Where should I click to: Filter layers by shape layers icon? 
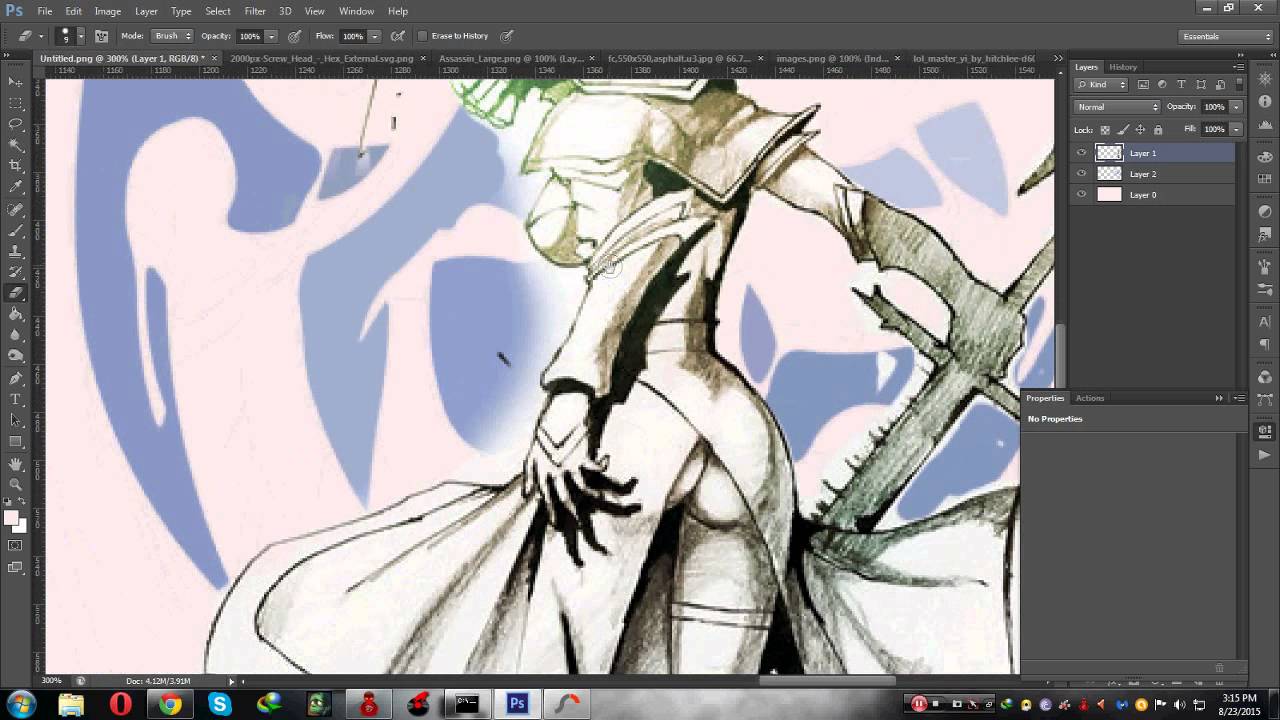(x=1200, y=85)
